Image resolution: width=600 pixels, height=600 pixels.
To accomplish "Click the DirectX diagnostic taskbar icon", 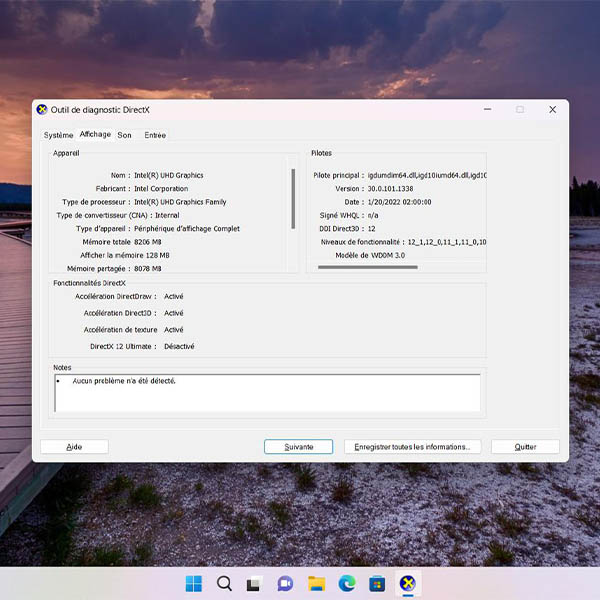I will (407, 583).
